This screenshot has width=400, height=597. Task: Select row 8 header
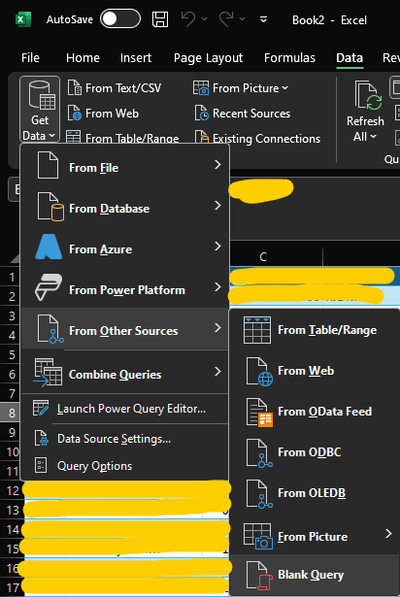(11, 413)
